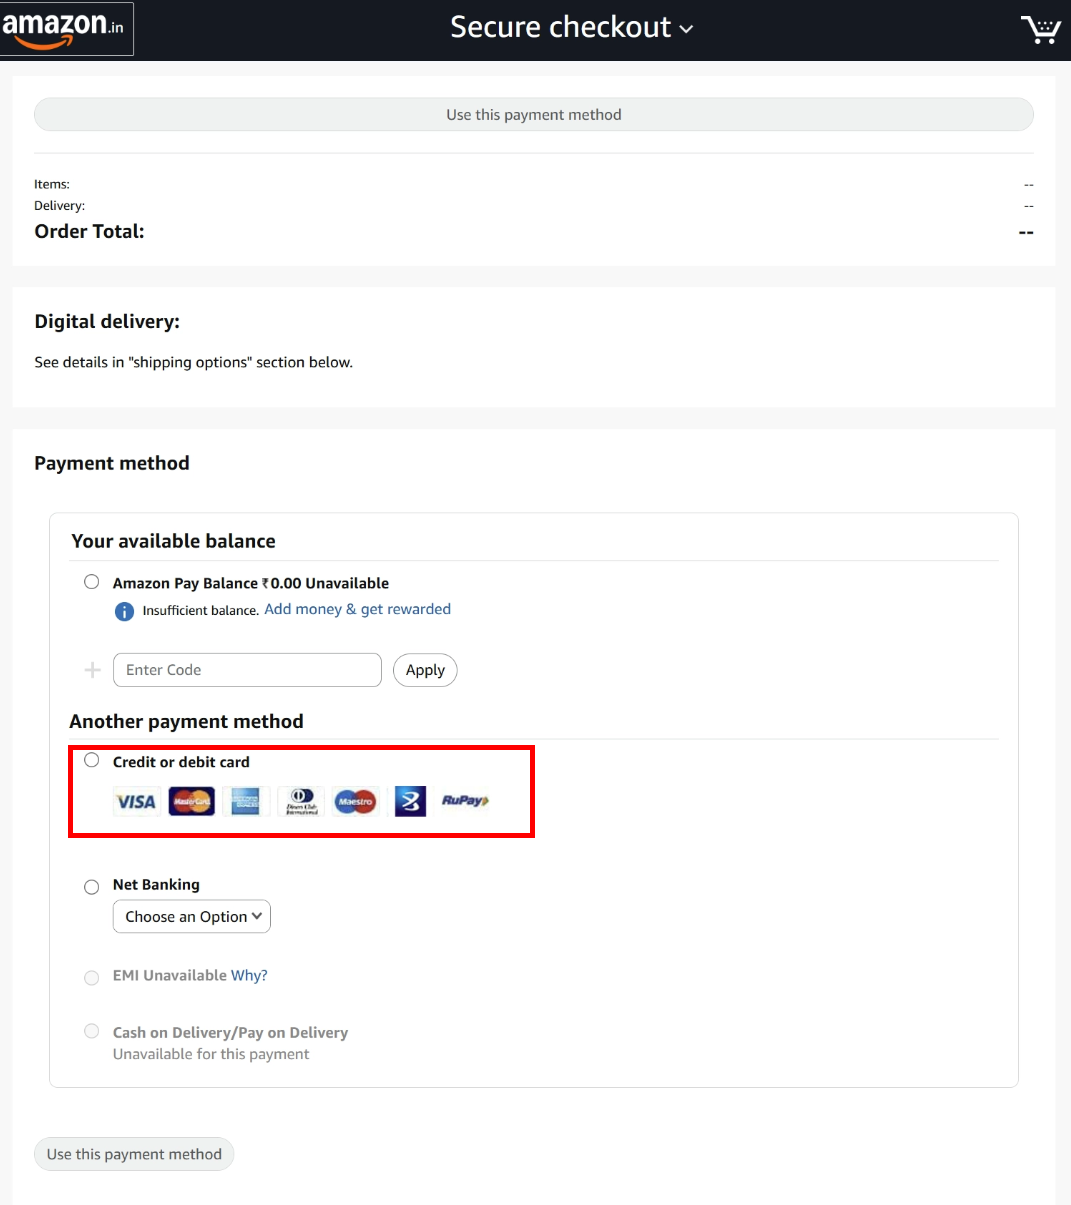Image resolution: width=1071 pixels, height=1205 pixels.
Task: Click the Payment method heading
Action: point(112,463)
